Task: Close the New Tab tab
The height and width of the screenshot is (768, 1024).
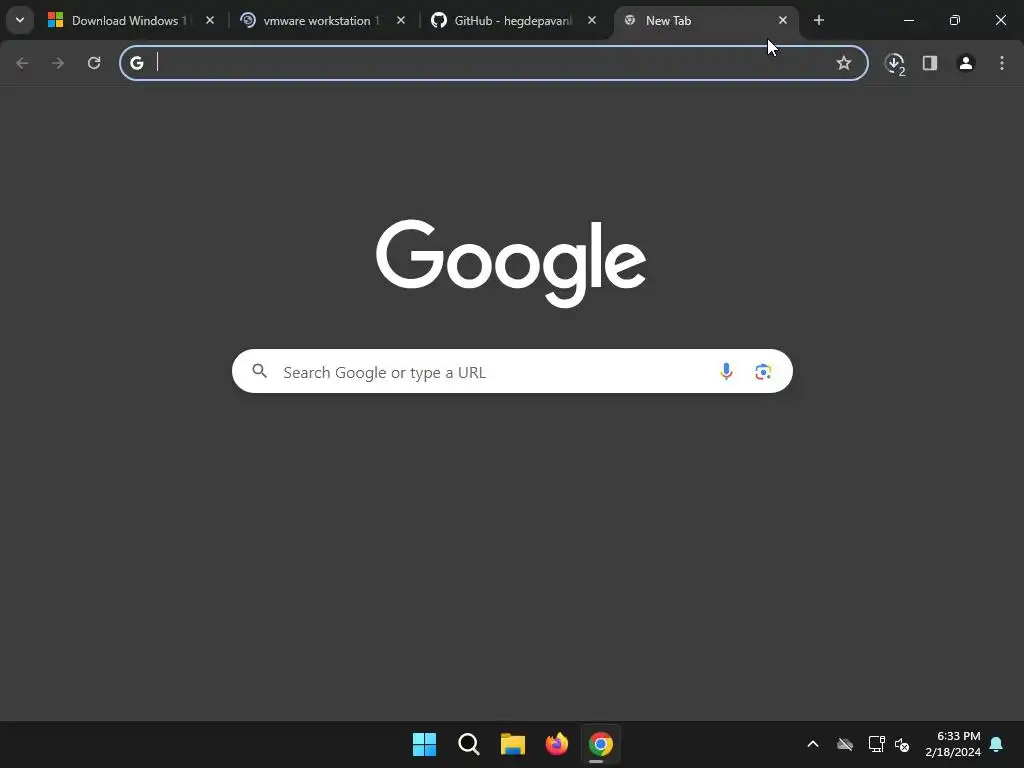Action: tap(782, 21)
